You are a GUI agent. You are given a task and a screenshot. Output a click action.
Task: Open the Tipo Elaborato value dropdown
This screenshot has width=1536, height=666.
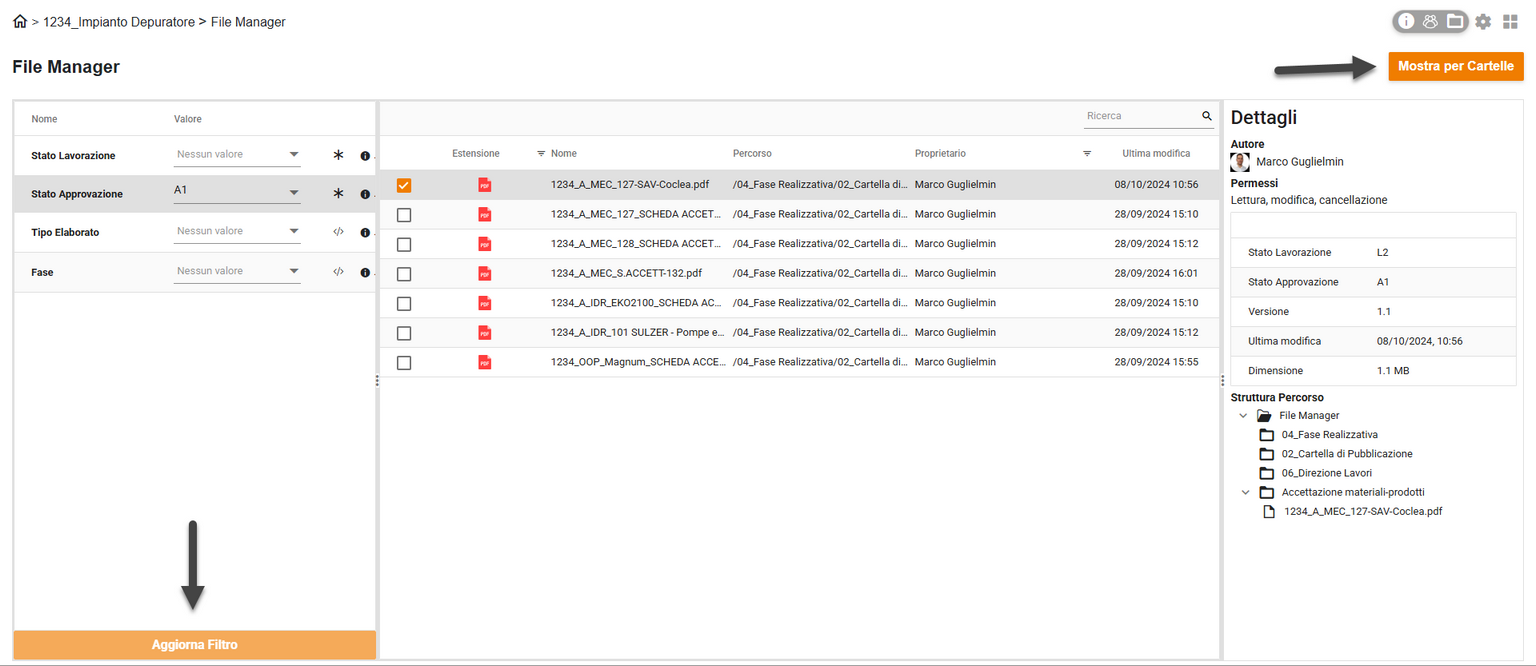click(x=237, y=231)
